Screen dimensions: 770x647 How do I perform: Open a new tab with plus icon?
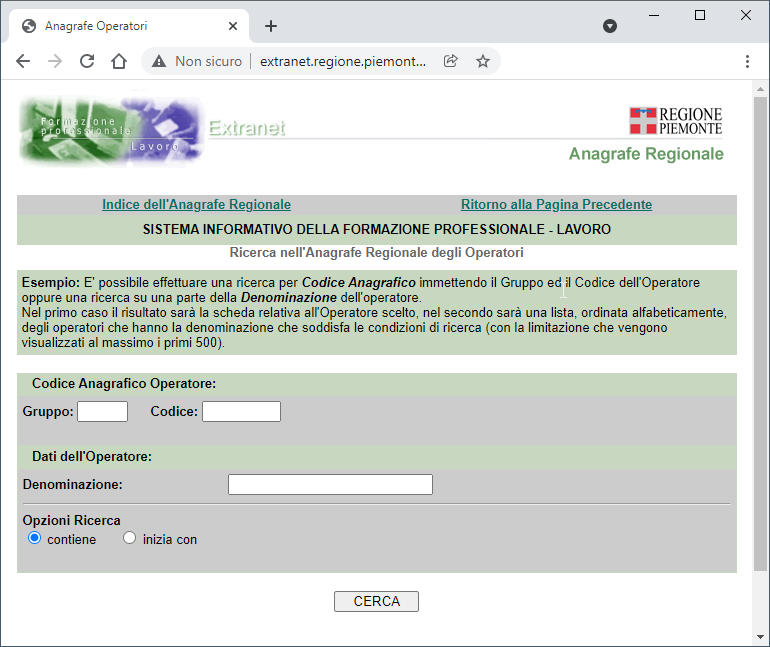(x=271, y=26)
